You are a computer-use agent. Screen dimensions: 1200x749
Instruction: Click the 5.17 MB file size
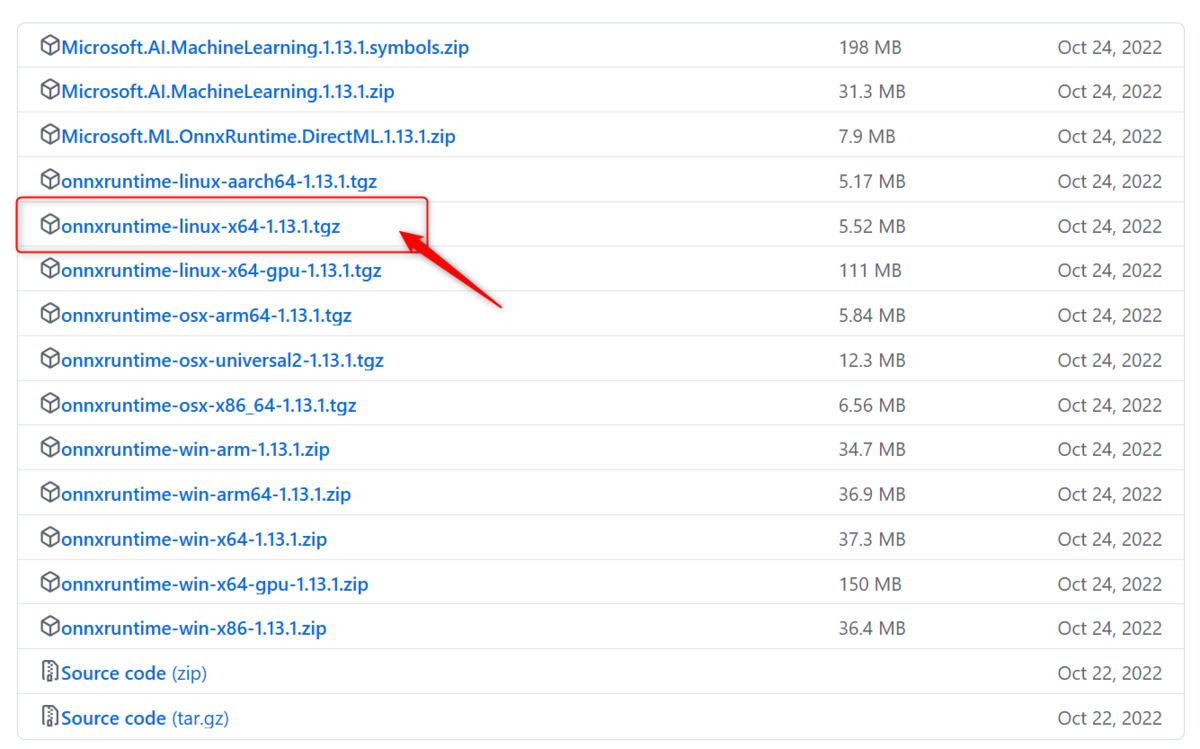(x=872, y=181)
